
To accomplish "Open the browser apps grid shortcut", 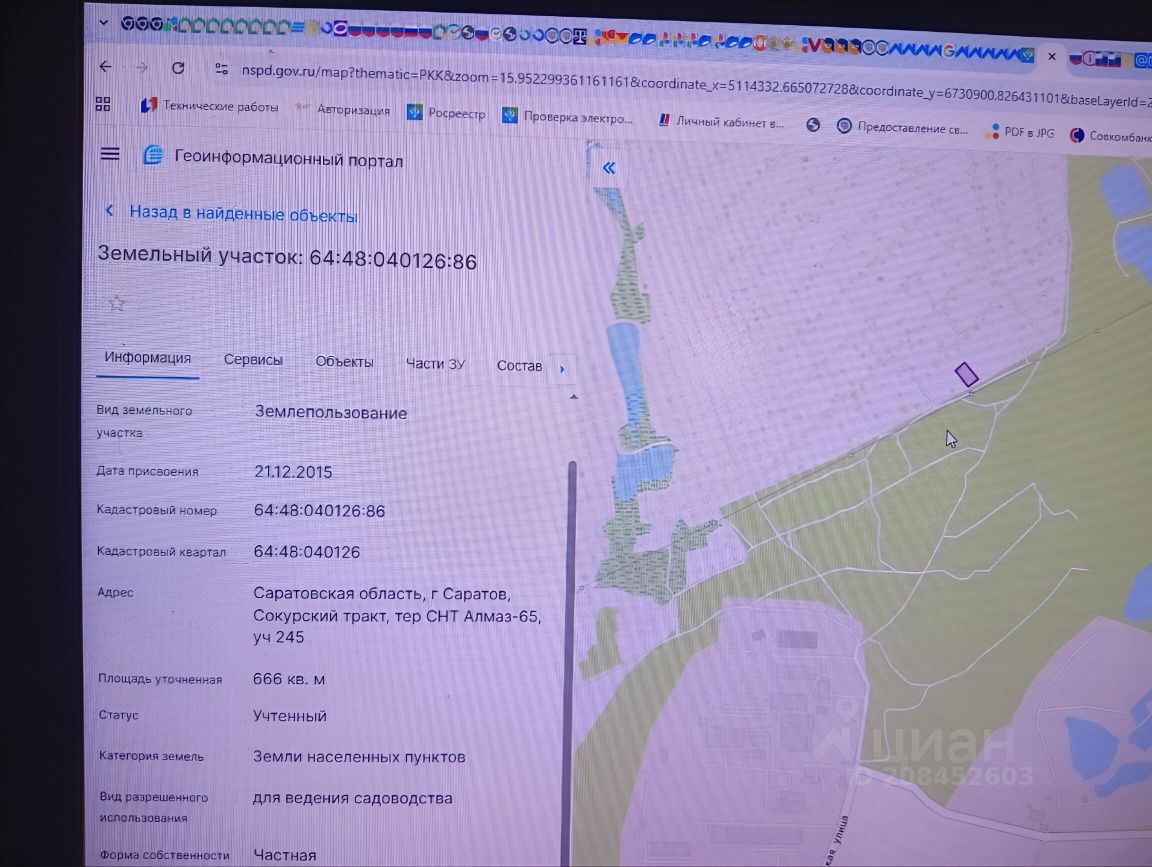I will click(x=102, y=104).
